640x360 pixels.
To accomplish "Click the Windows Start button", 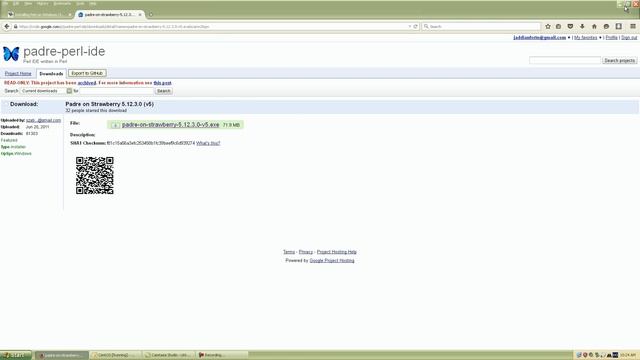I will (x=16, y=355).
